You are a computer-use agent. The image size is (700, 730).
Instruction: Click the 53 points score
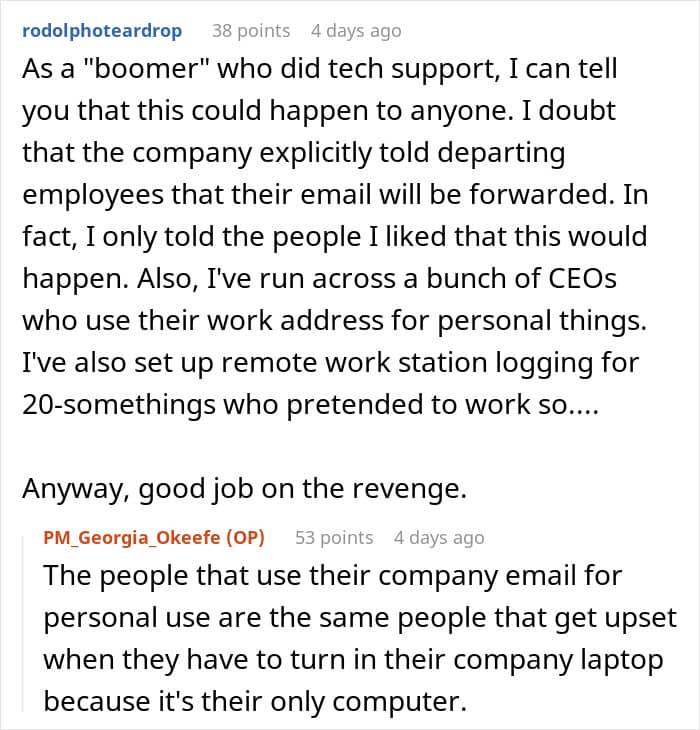pyautogui.click(x=334, y=537)
